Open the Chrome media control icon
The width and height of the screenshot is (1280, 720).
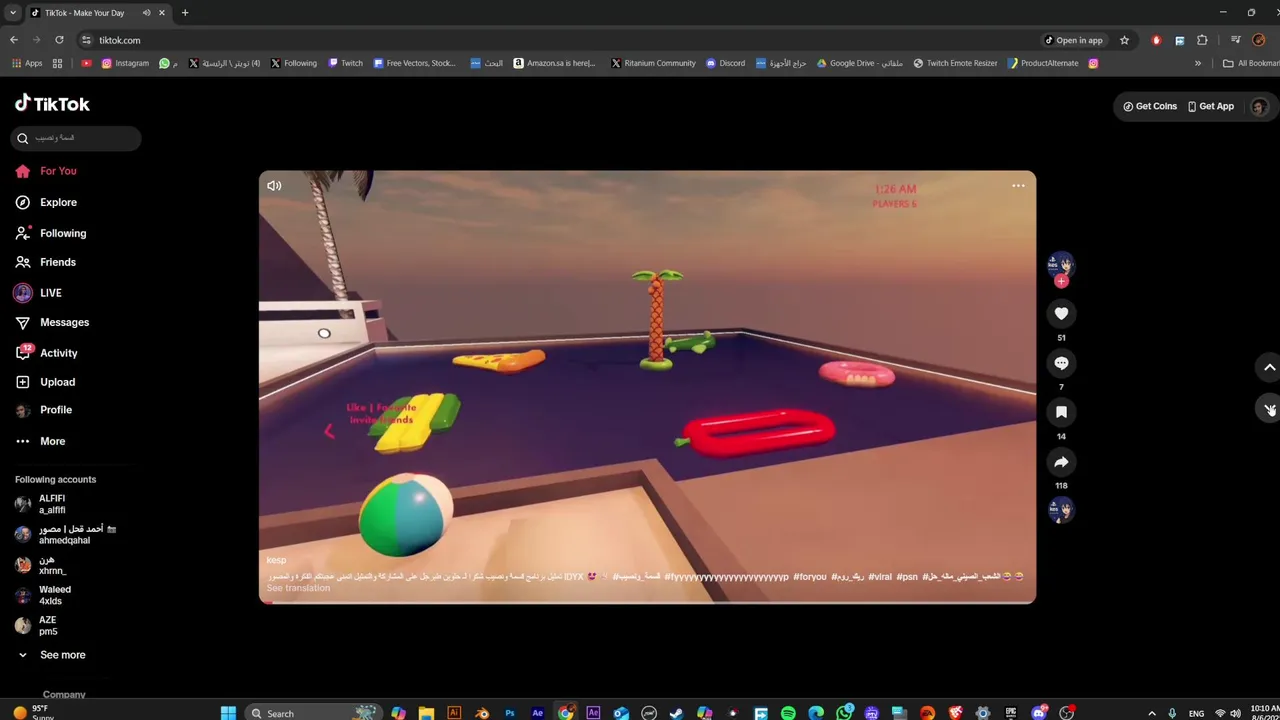click(x=1236, y=40)
